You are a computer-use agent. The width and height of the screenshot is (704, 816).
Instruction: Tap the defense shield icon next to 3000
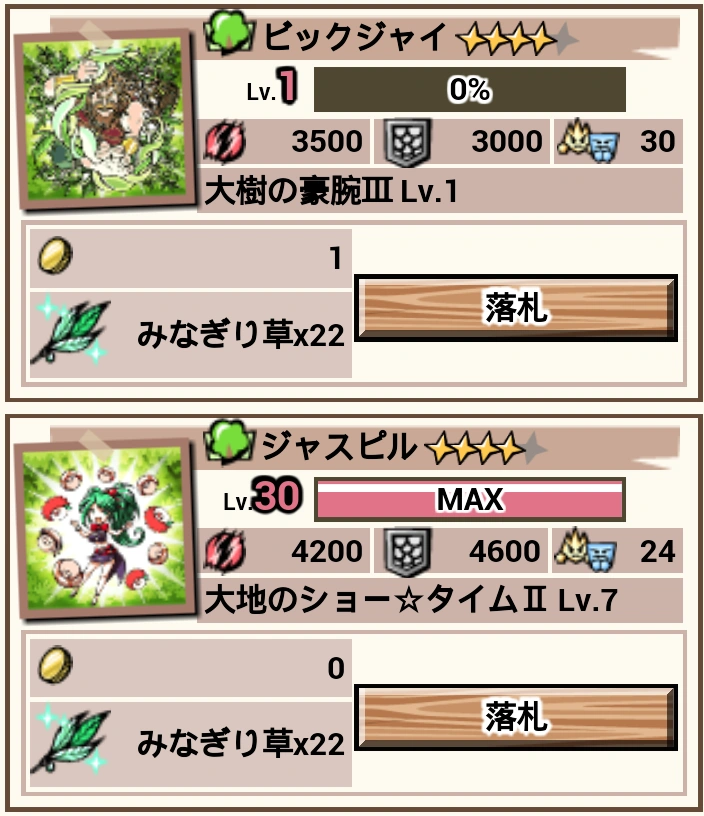407,142
